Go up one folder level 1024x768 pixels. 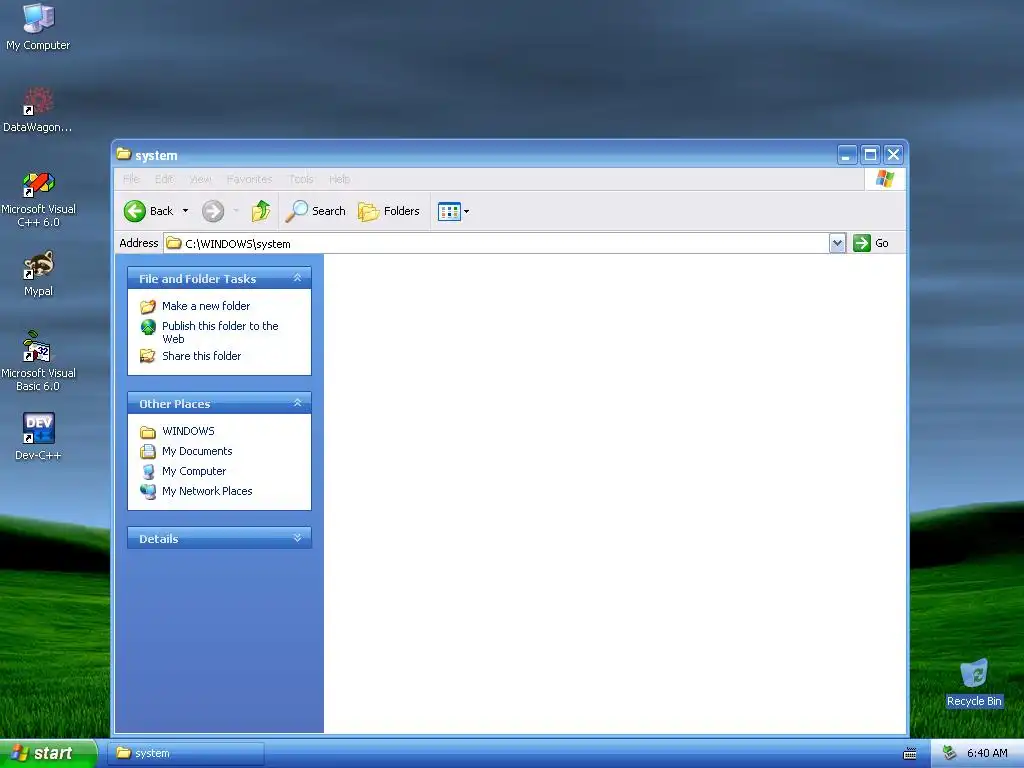pyautogui.click(x=261, y=211)
